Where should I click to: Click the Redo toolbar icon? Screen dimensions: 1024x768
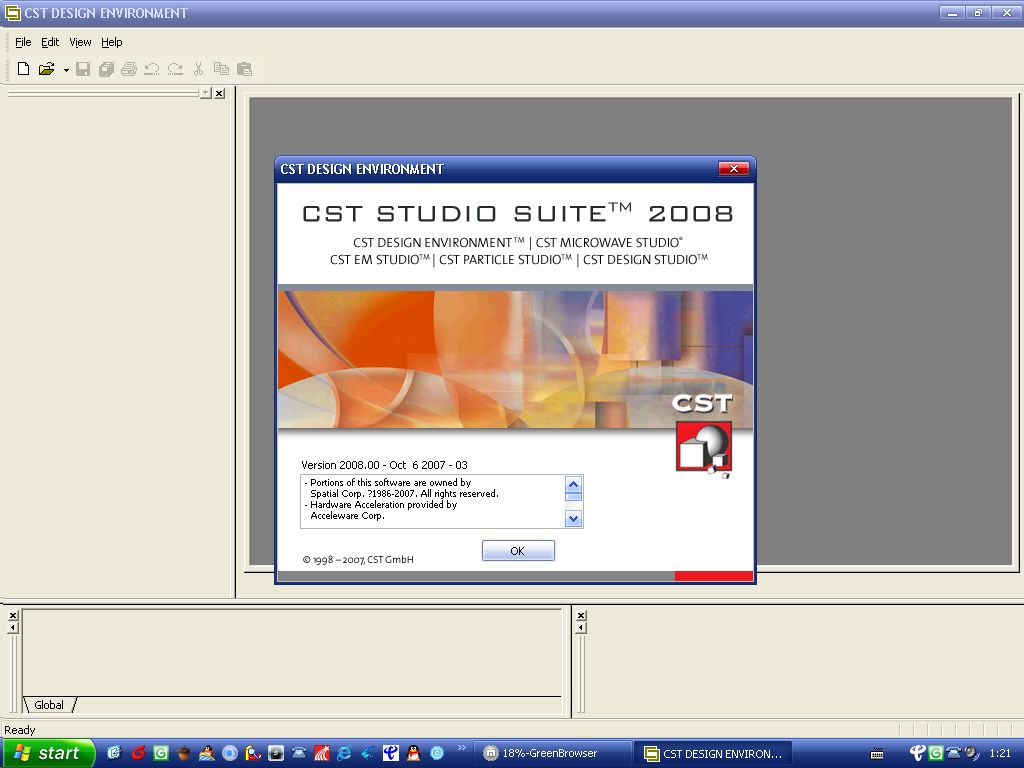coord(175,69)
